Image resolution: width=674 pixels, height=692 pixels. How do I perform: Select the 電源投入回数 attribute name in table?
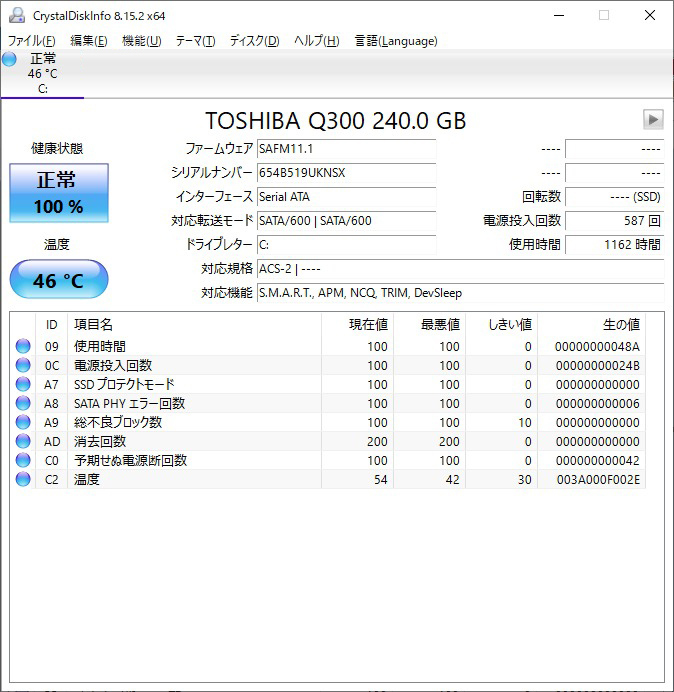pyautogui.click(x=113, y=365)
